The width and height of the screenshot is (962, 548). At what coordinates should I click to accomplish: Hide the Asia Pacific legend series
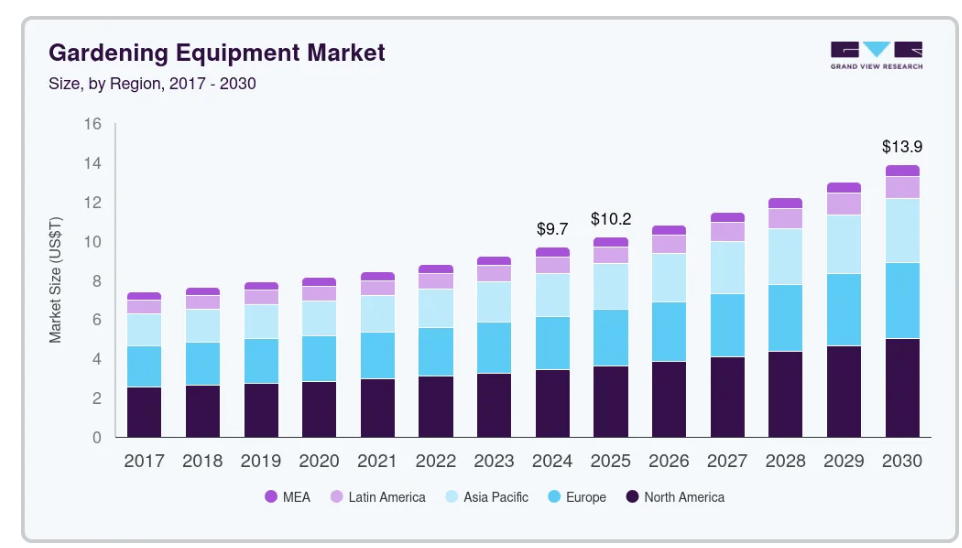click(451, 497)
